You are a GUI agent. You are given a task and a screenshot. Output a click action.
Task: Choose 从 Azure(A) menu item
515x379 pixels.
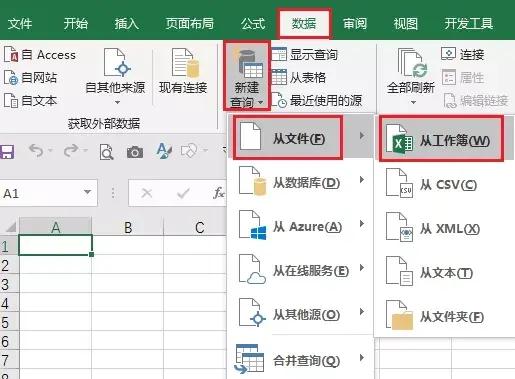coord(300,226)
